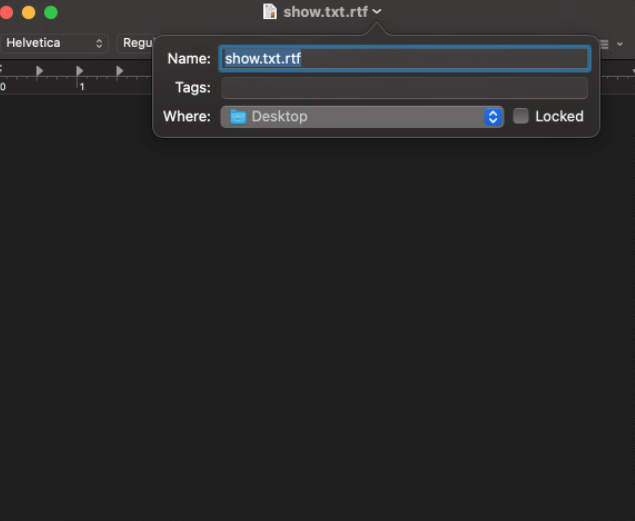
Task: Open the Helvetica font family dropdown
Action: pos(54,43)
